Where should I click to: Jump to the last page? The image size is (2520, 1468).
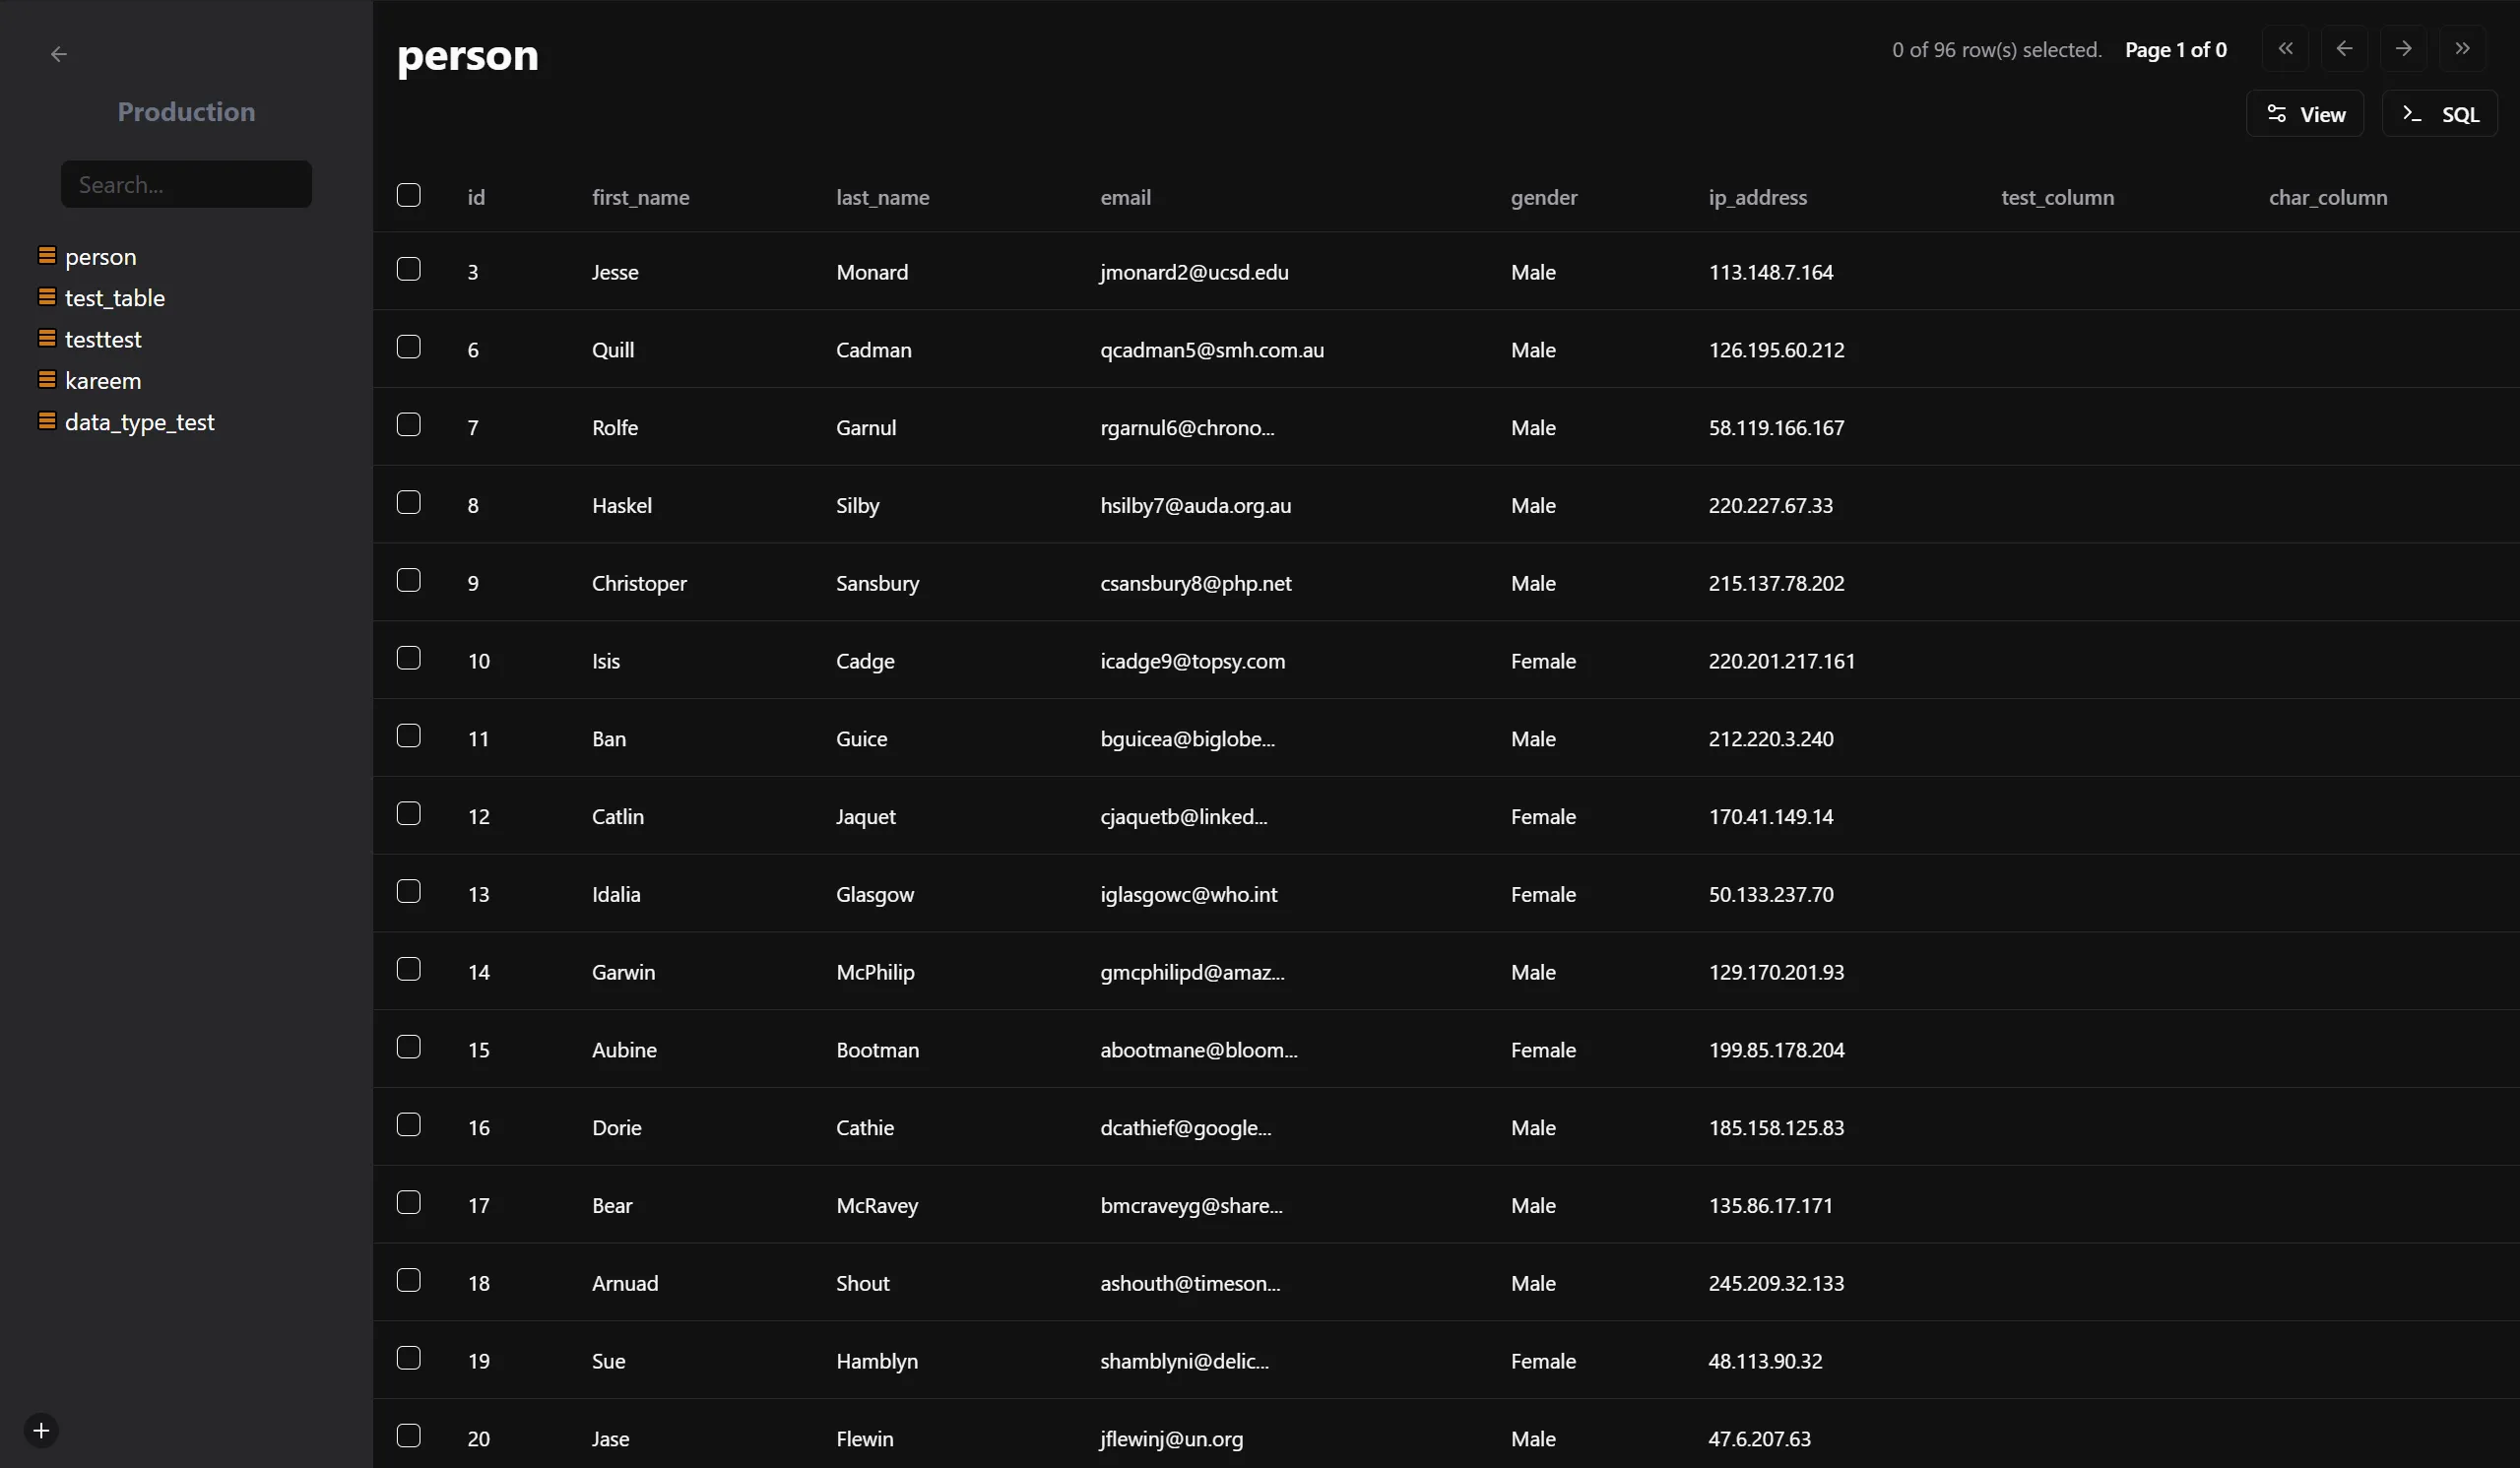[2462, 49]
